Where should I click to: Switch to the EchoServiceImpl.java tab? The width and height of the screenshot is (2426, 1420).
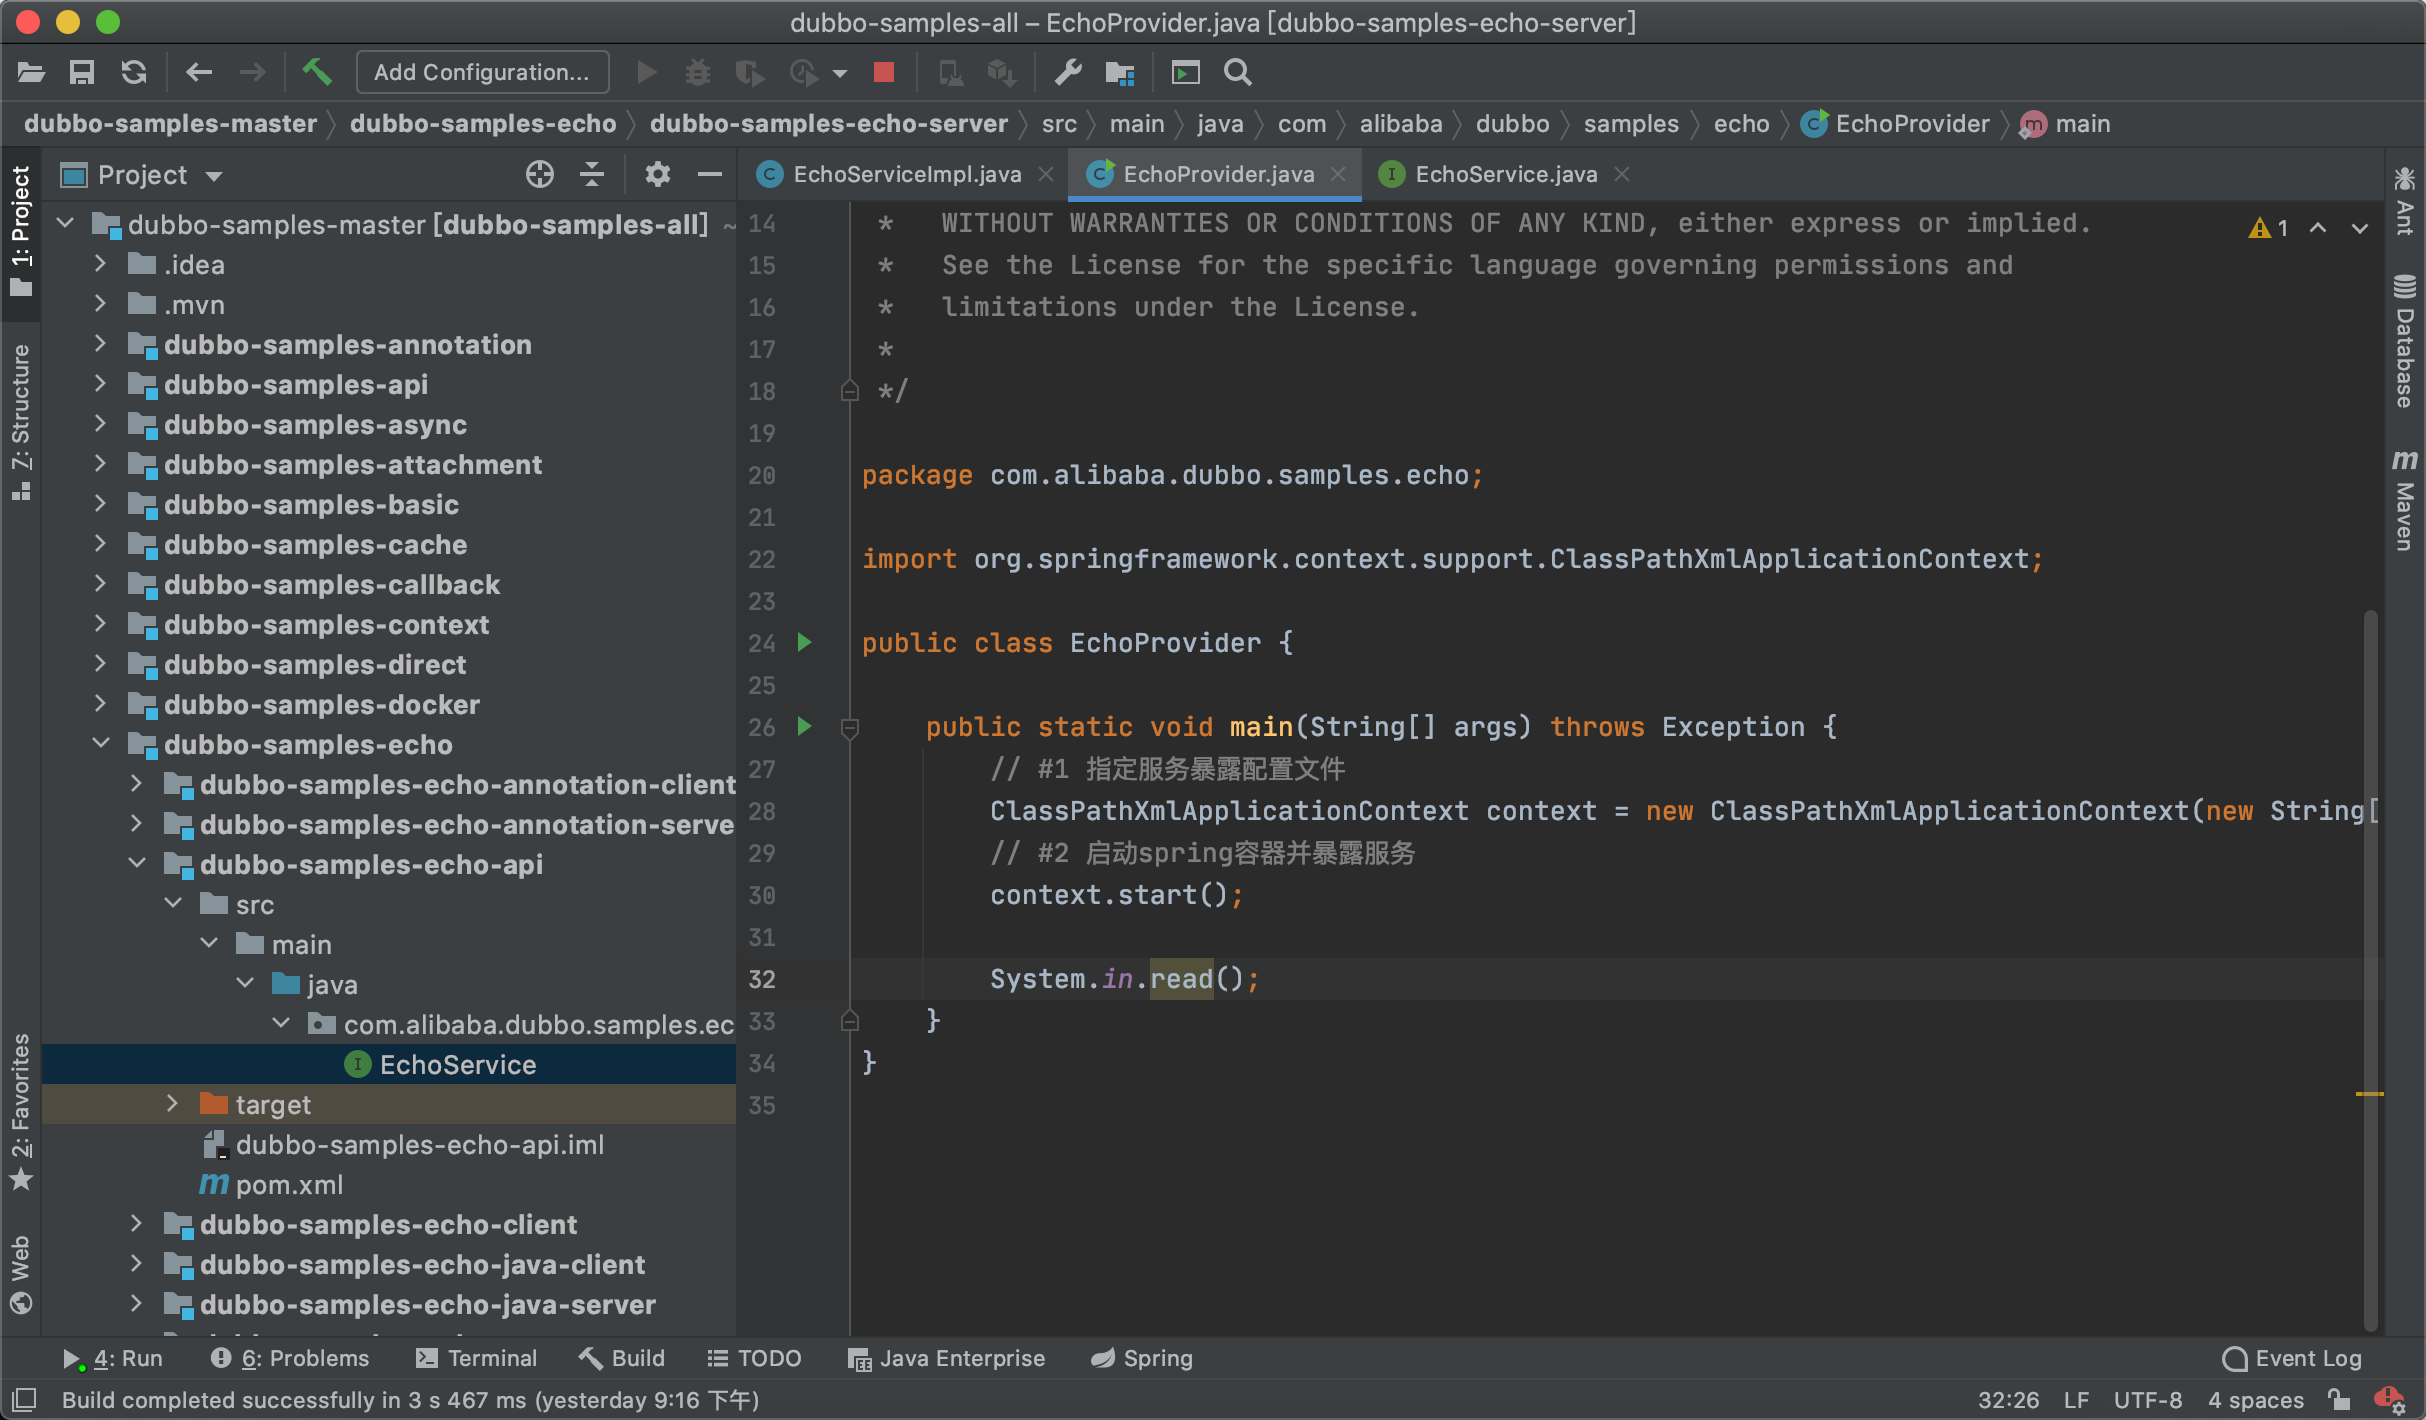pos(905,175)
